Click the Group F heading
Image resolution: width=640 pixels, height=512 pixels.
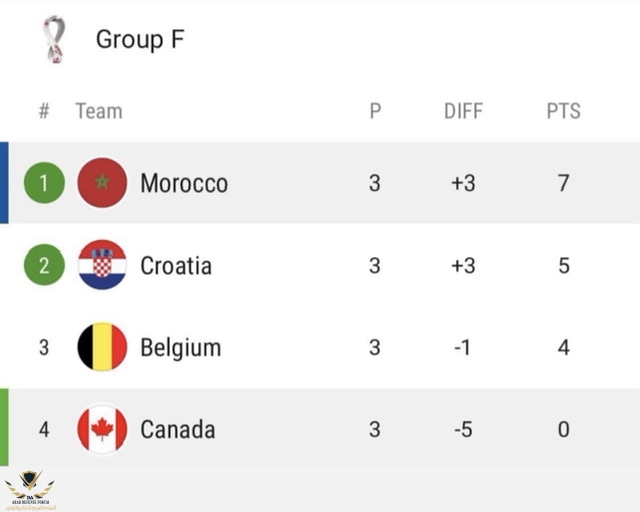click(x=140, y=39)
